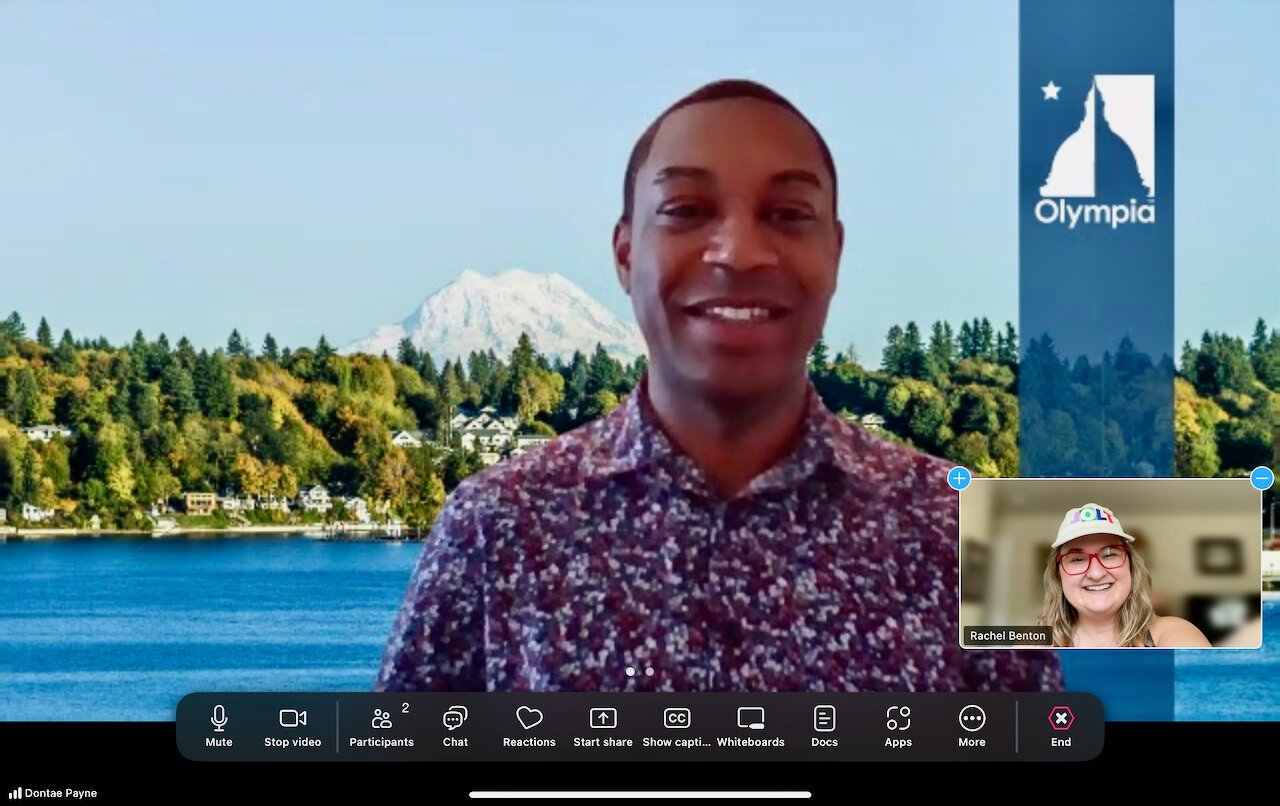Start share screen
Viewport: 1280px width, 806px height.
(x=603, y=727)
